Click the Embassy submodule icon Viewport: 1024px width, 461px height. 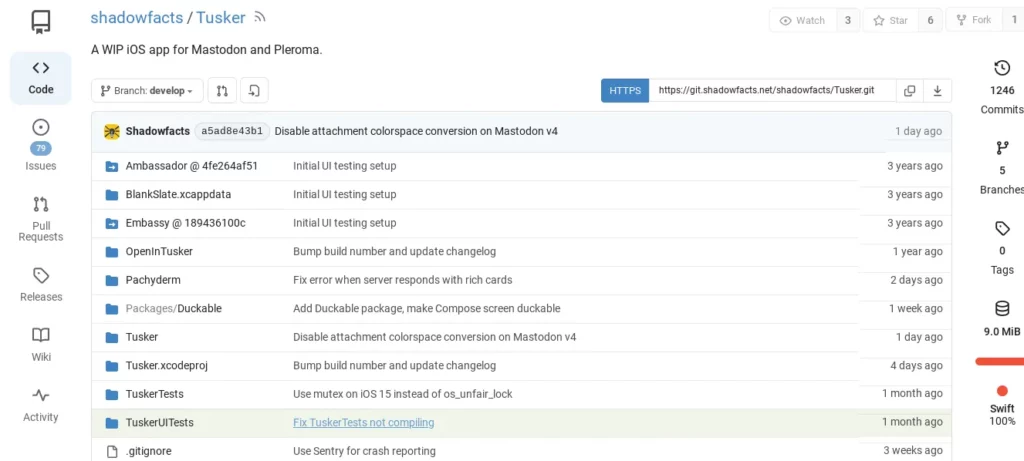click(x=111, y=223)
